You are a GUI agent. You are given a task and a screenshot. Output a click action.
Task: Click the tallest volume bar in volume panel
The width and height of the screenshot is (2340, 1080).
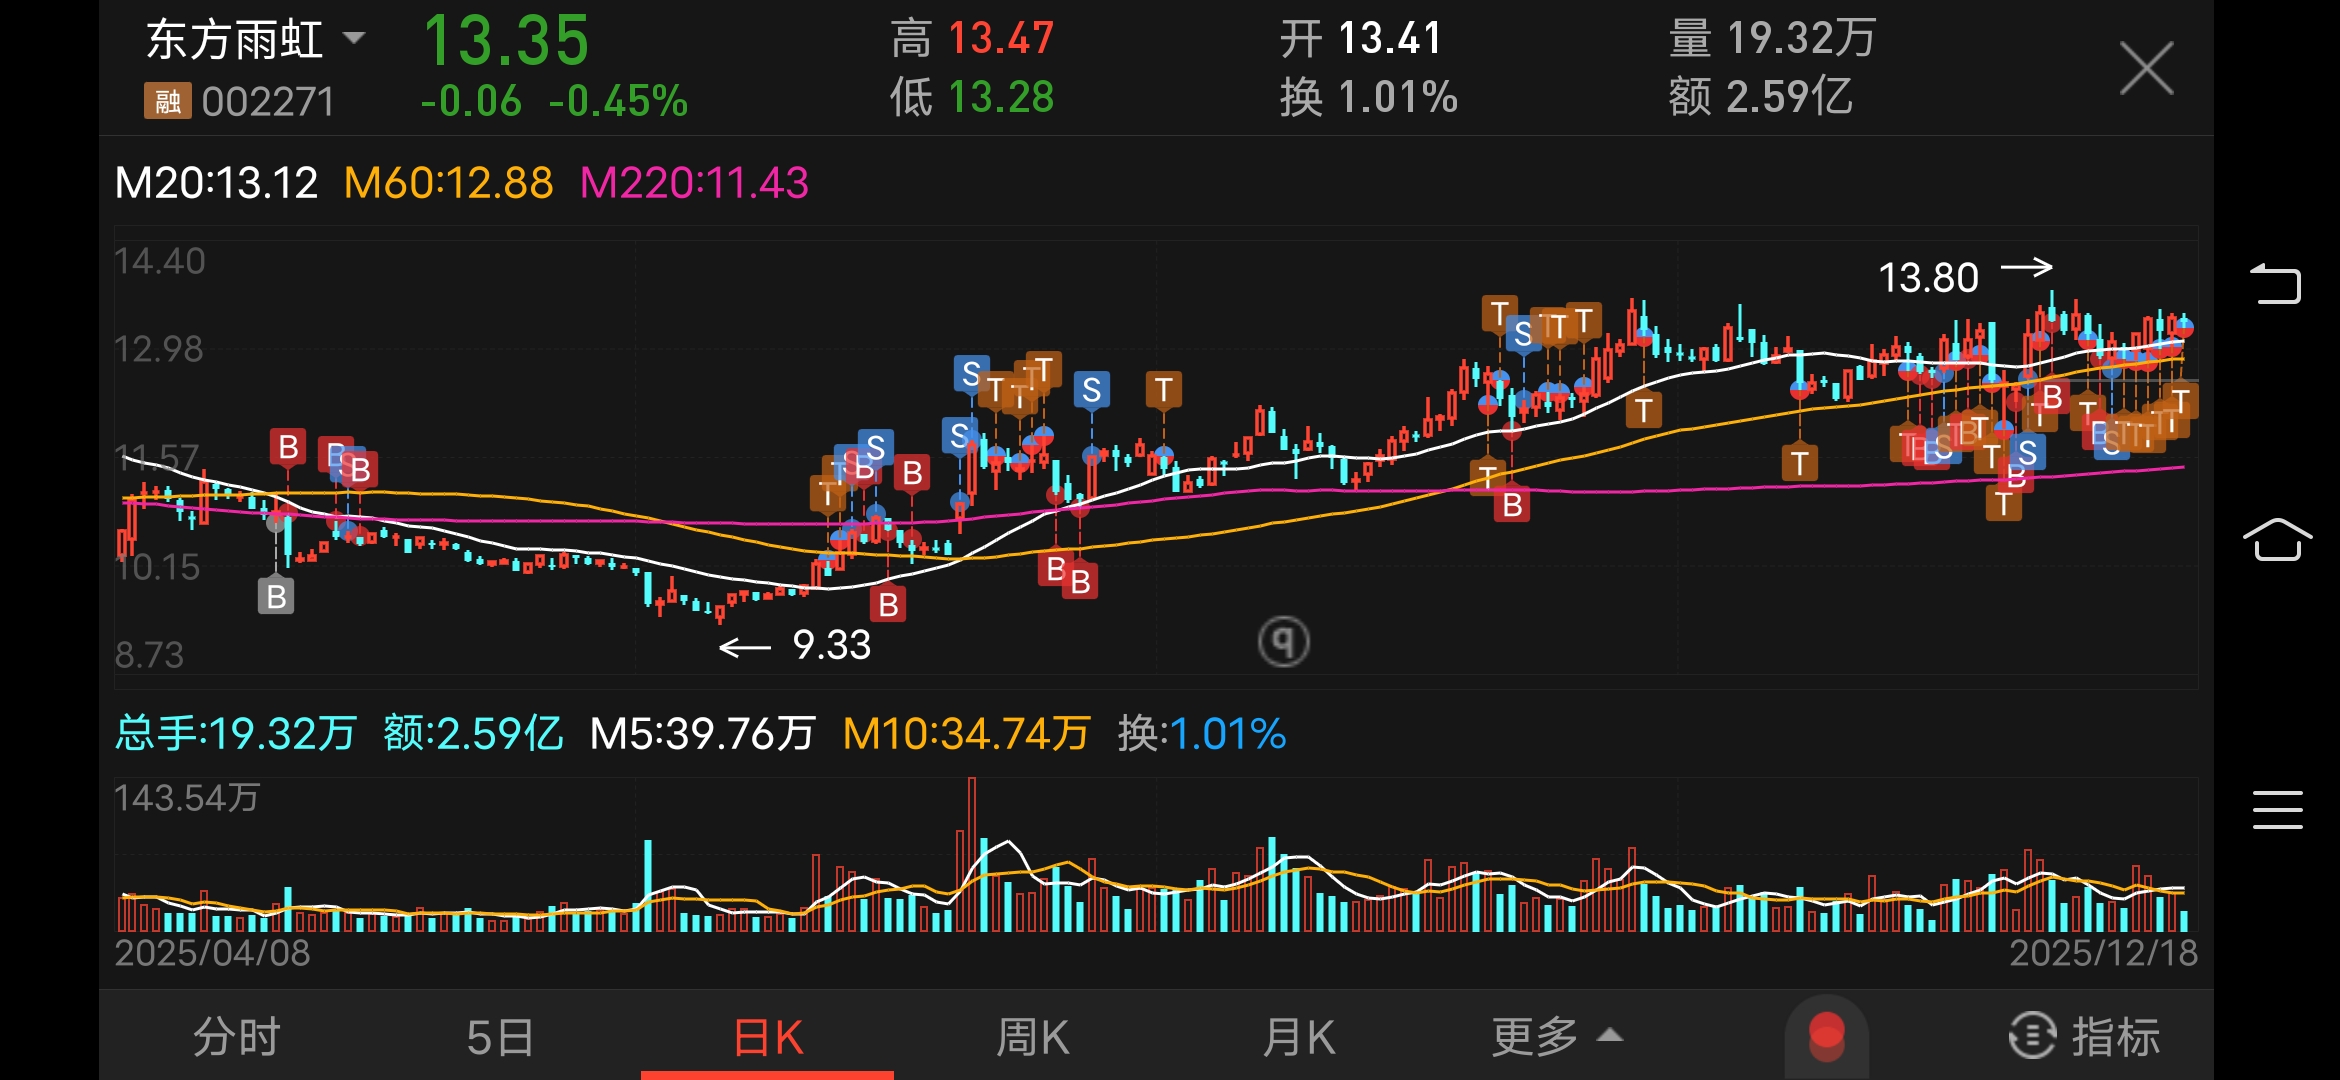(972, 855)
